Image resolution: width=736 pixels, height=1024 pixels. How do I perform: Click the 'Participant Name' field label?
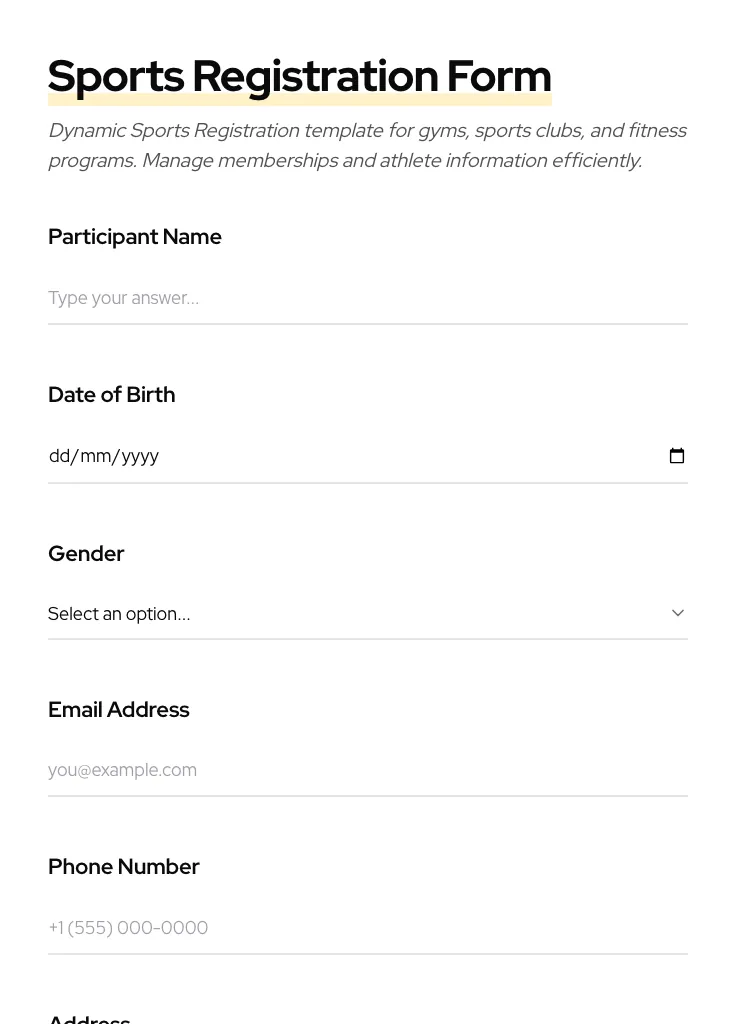pyautogui.click(x=135, y=237)
